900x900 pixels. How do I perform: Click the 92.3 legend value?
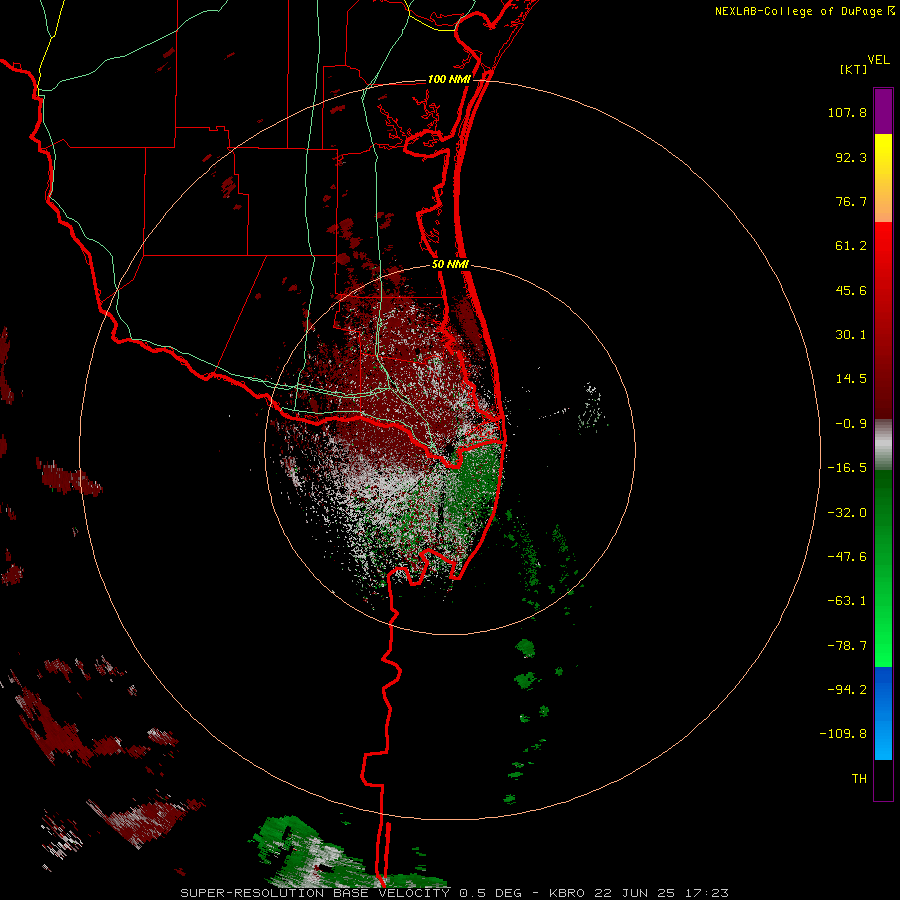[x=851, y=157]
